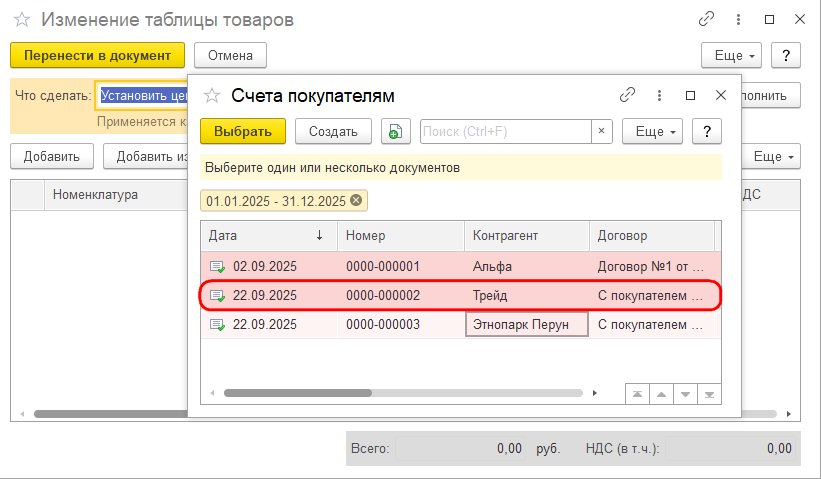Open help in Счета покупателям dialog
This screenshot has width=821, height=479.
(x=707, y=131)
